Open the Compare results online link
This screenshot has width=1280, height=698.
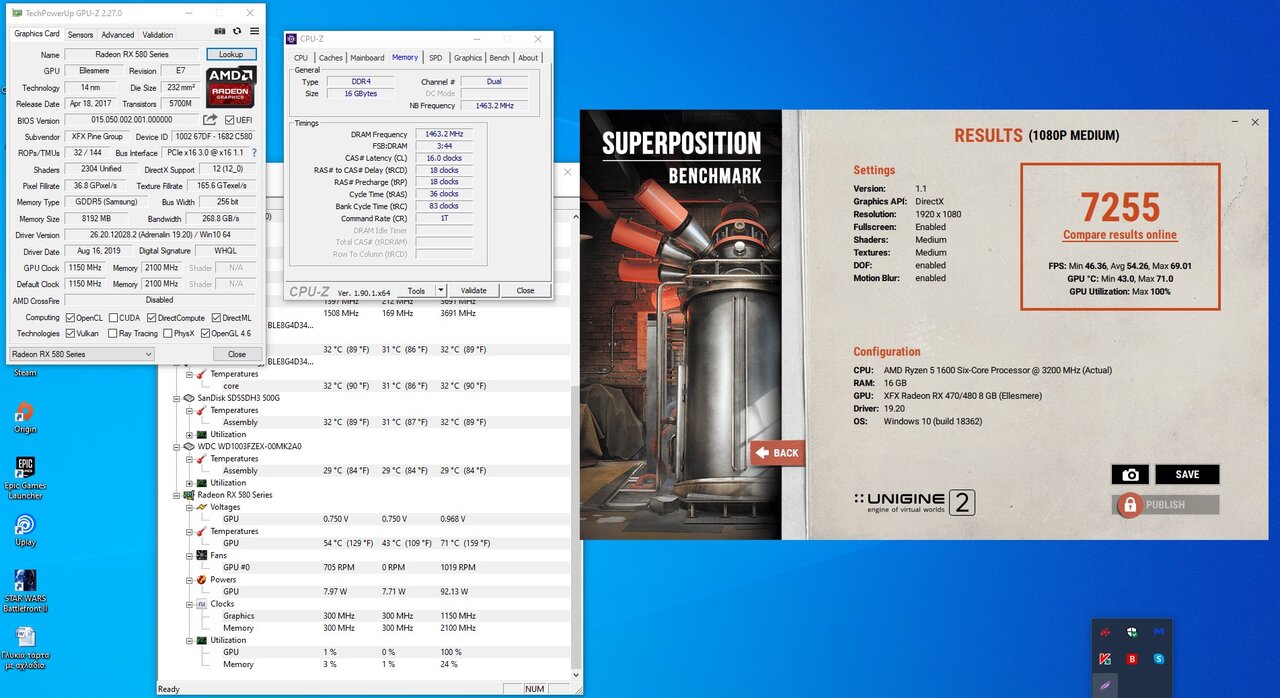1120,235
